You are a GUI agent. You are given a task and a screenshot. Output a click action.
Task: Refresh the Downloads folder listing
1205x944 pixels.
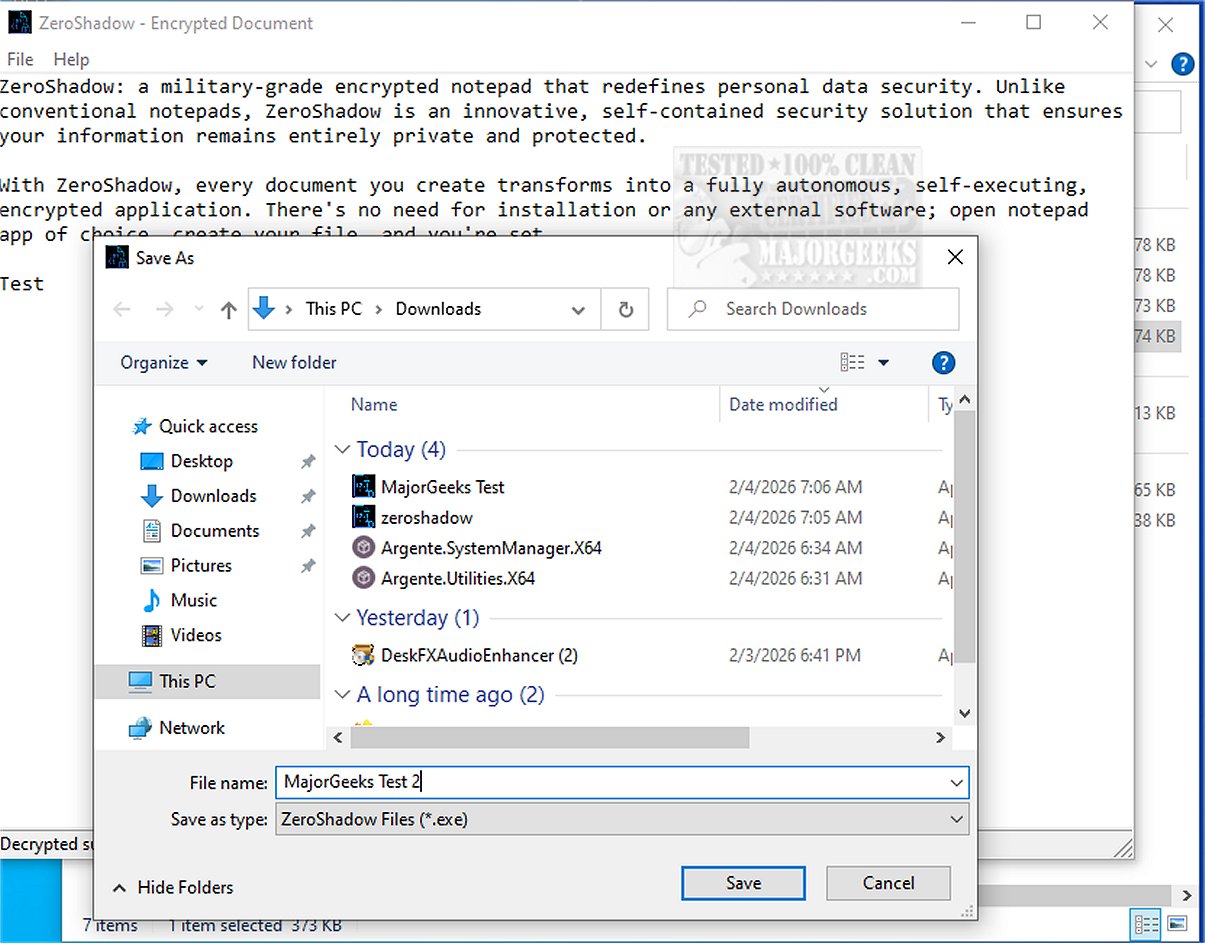coord(626,310)
